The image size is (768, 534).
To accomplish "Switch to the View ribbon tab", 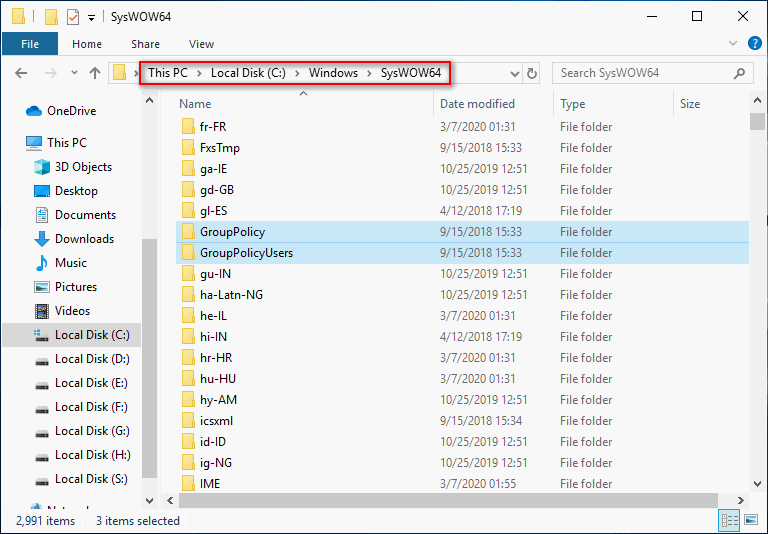I will click(201, 44).
